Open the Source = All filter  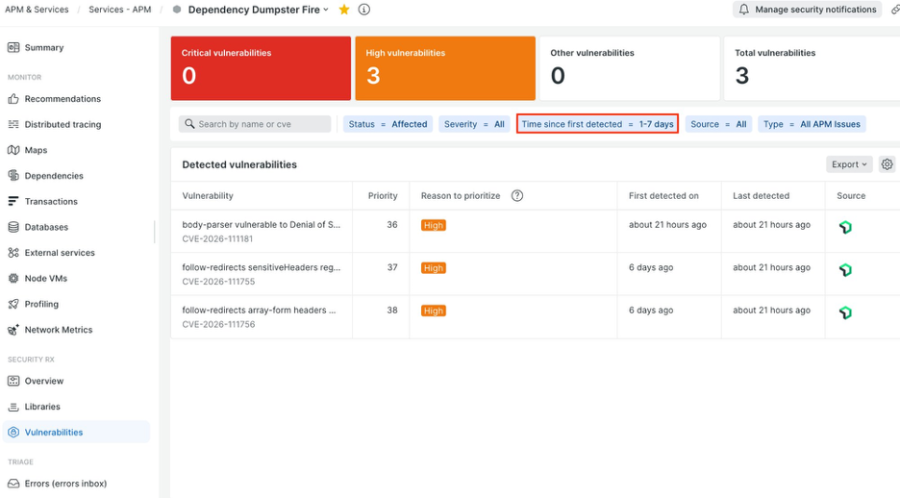[x=718, y=124]
